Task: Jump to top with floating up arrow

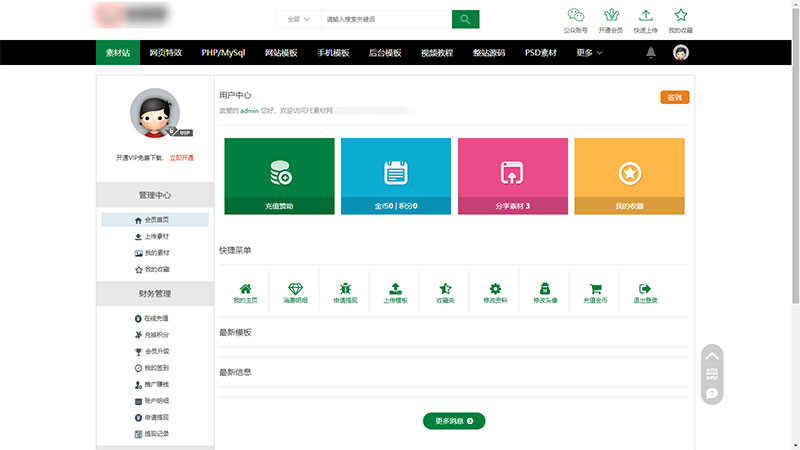Action: click(712, 356)
